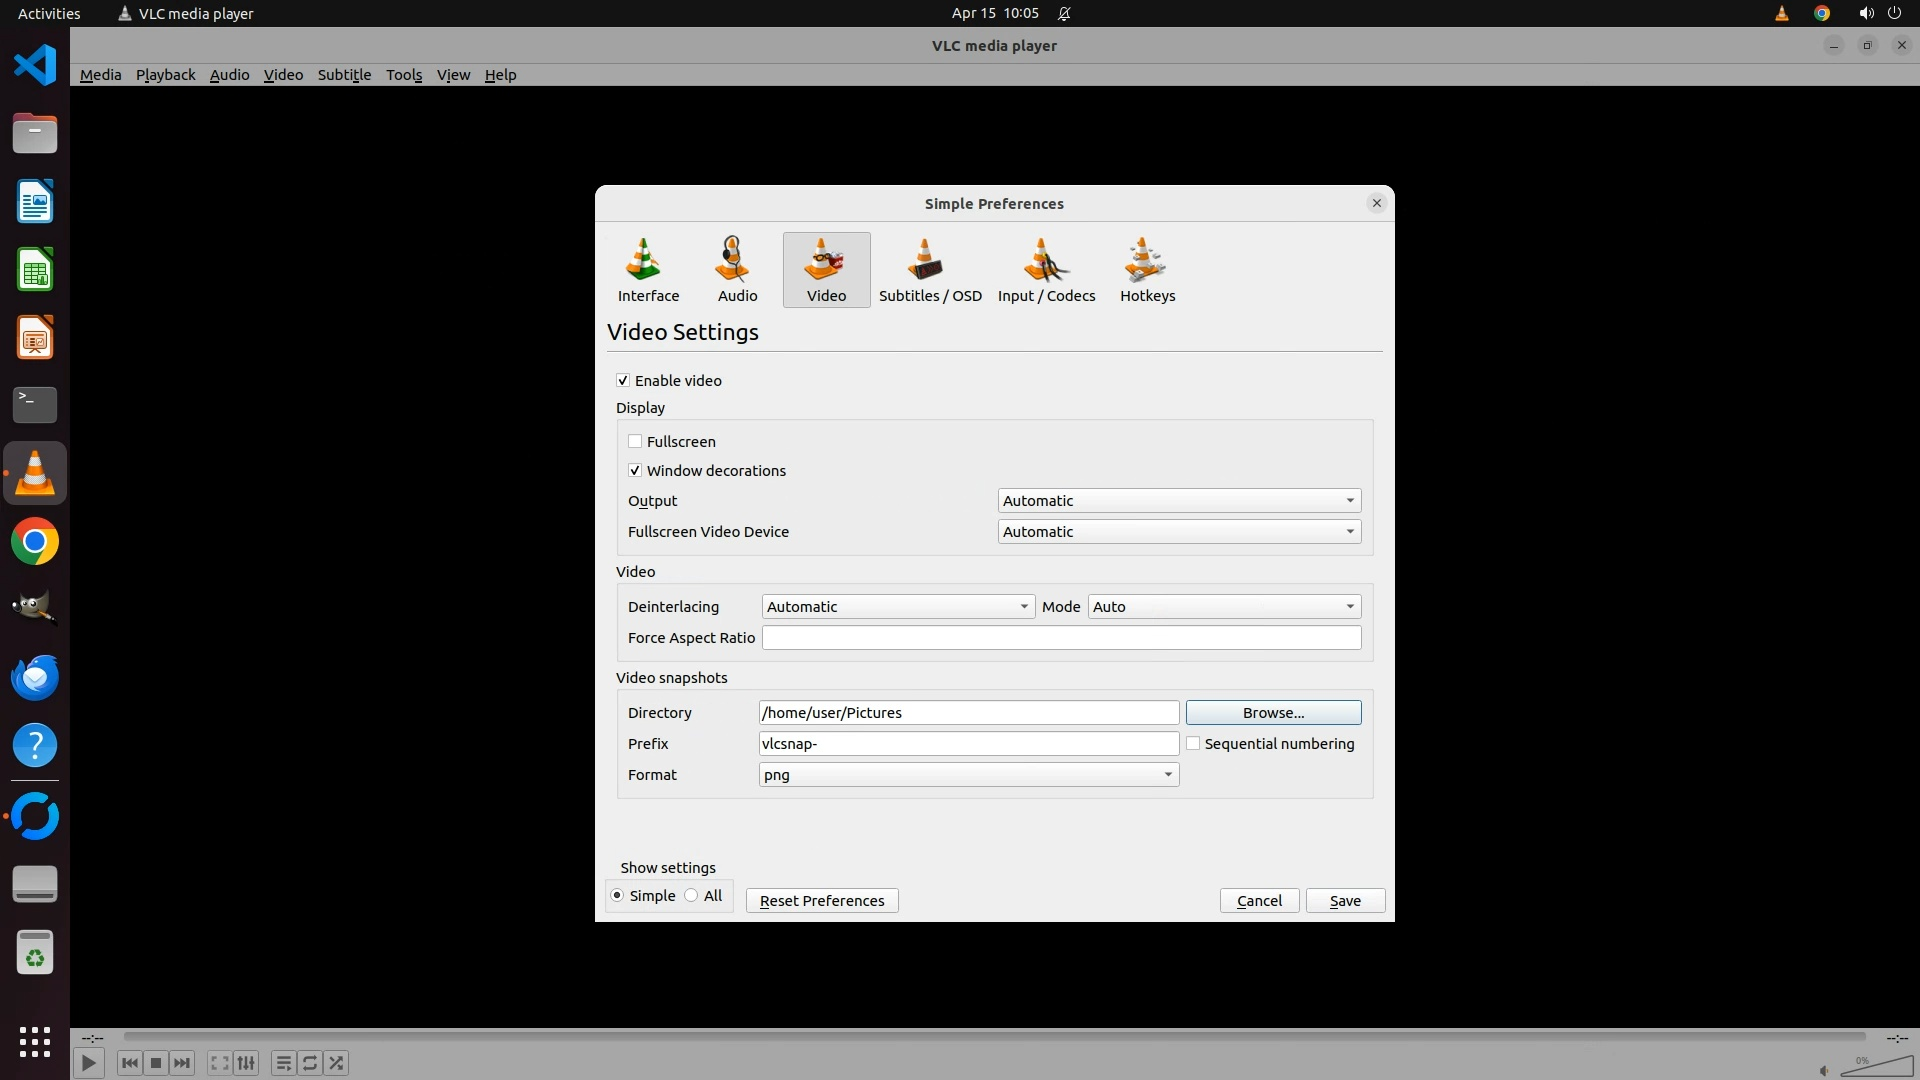Screen dimensions: 1920x1080
Task: Show extended settings equalizer icon
Action: 246,1063
